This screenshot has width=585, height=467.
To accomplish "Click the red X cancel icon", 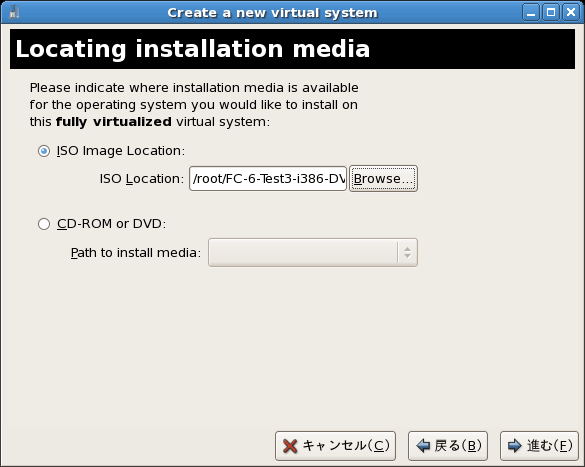I will pos(290,446).
